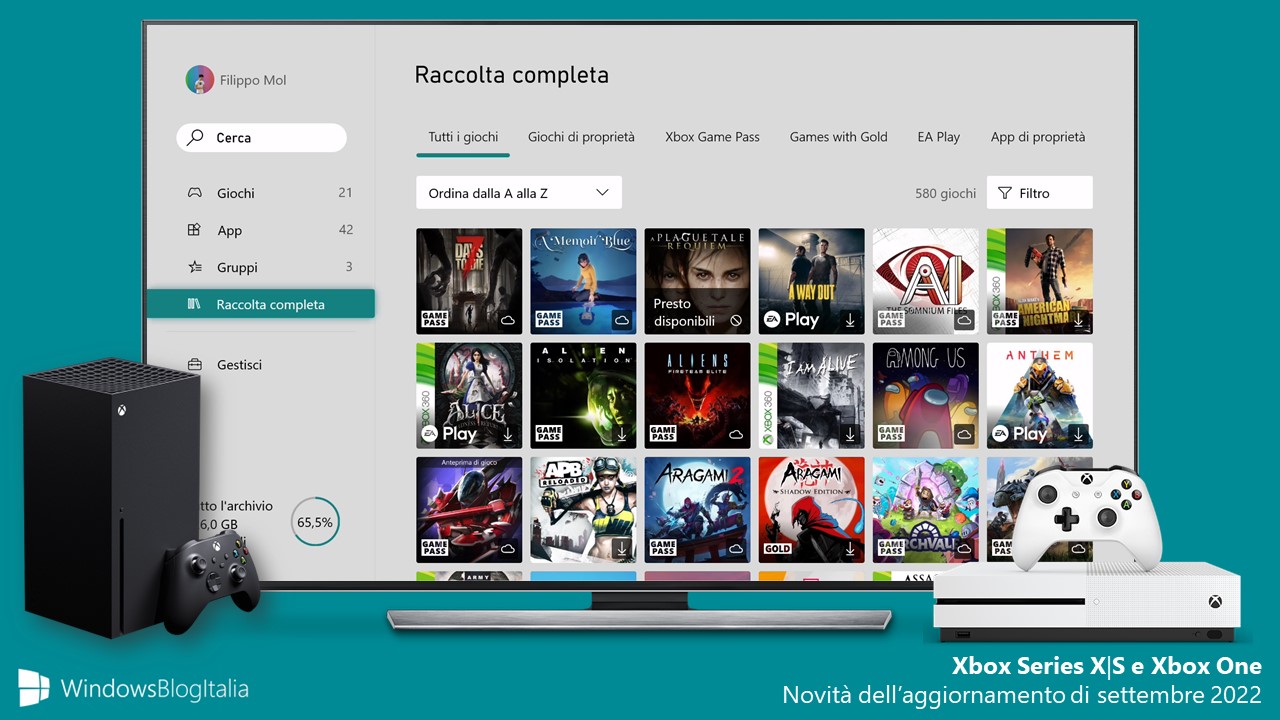Click the books icon beside Raccolta completa
Screen dimensions: 1280x720
195,304
